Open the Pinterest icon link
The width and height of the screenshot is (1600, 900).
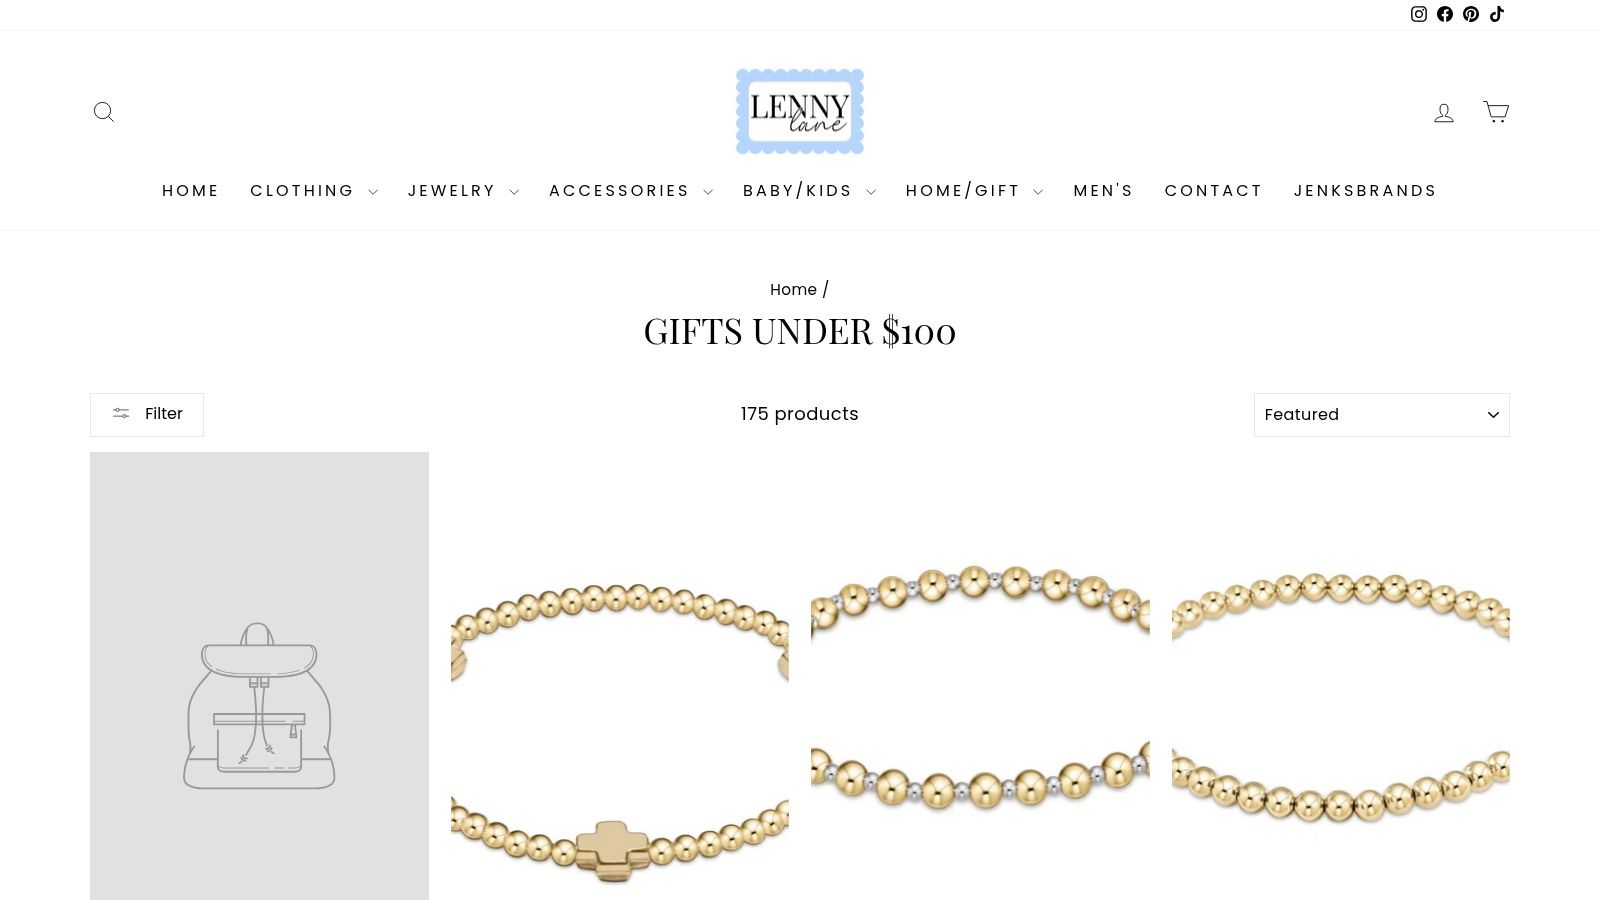tap(1471, 14)
